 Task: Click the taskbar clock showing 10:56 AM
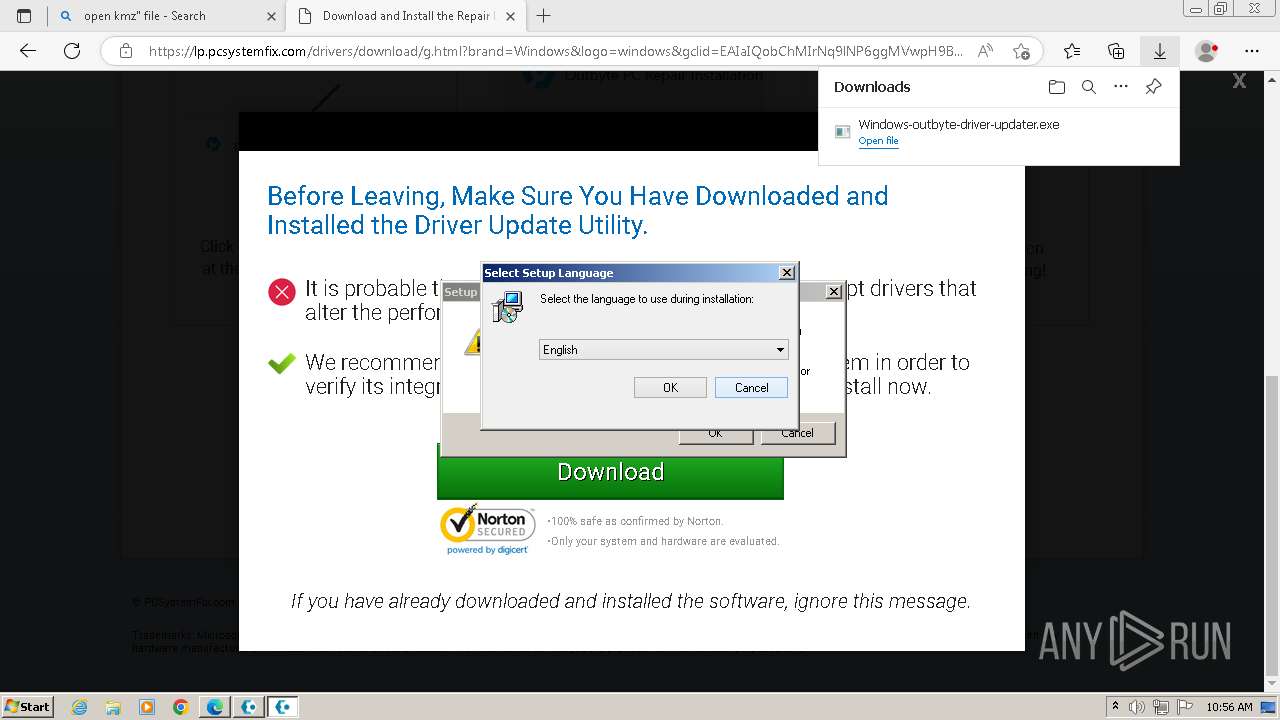(1229, 707)
